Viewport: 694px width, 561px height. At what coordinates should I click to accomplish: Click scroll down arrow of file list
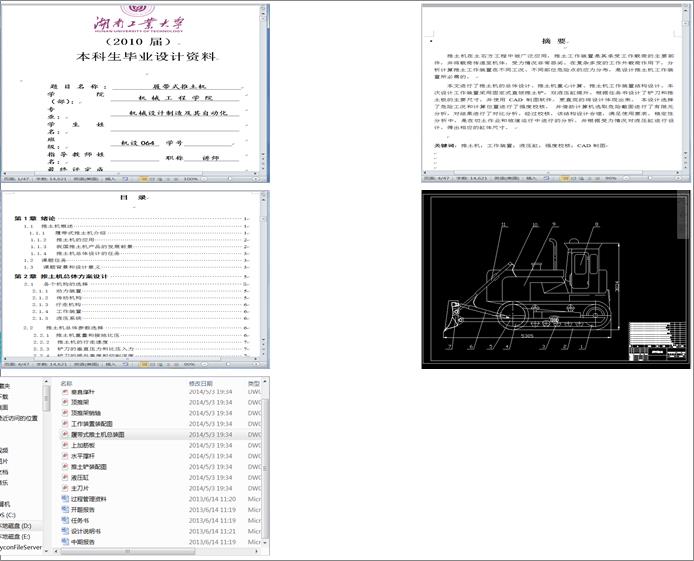265,542
